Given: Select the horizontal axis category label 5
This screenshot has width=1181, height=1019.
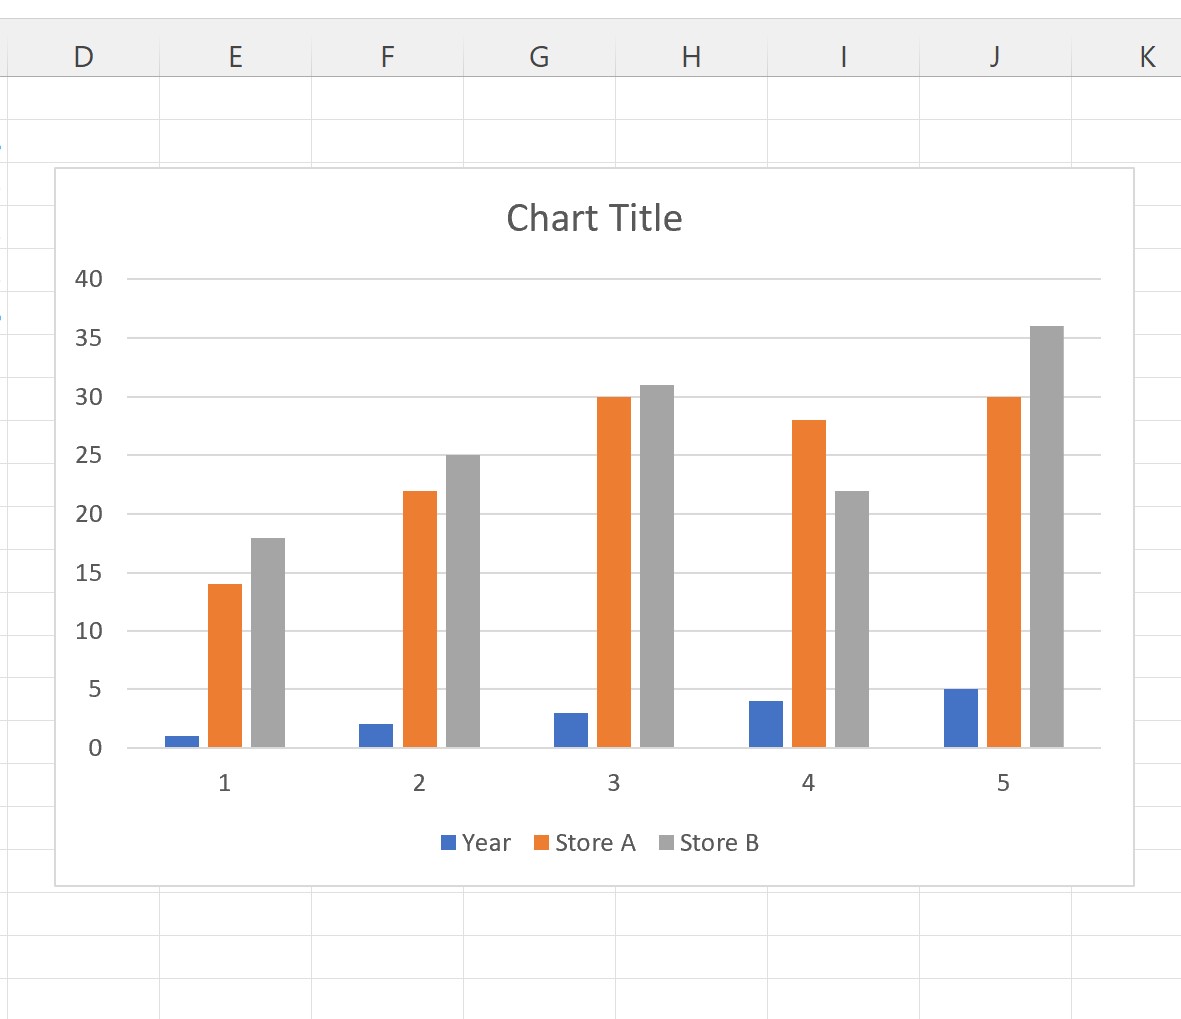Looking at the screenshot, I should coord(1004,783).
